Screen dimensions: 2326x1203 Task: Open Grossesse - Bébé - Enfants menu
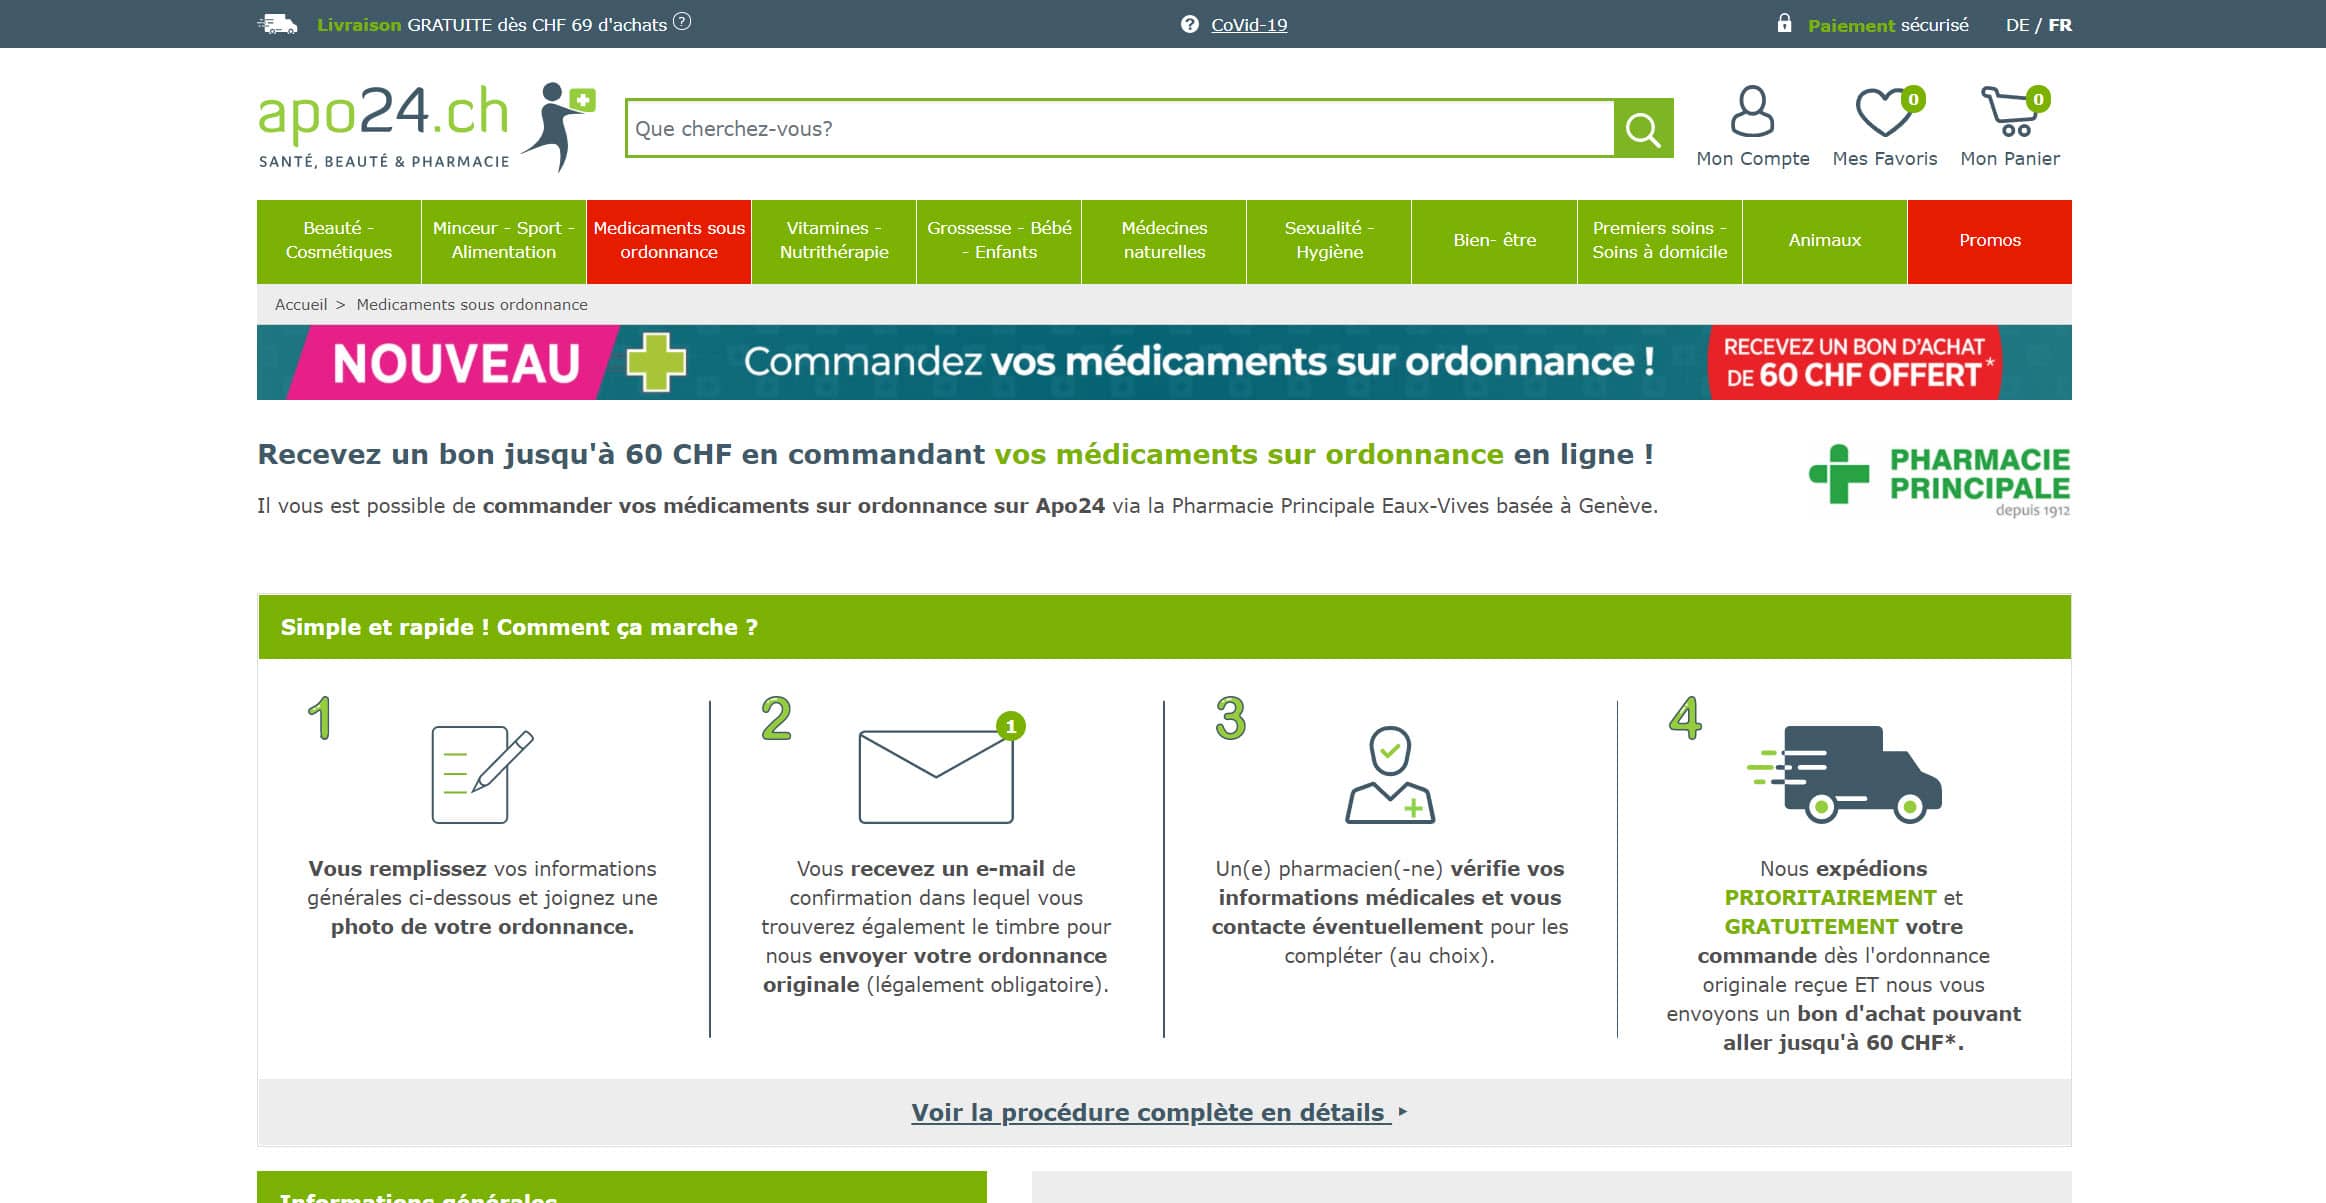click(x=999, y=241)
